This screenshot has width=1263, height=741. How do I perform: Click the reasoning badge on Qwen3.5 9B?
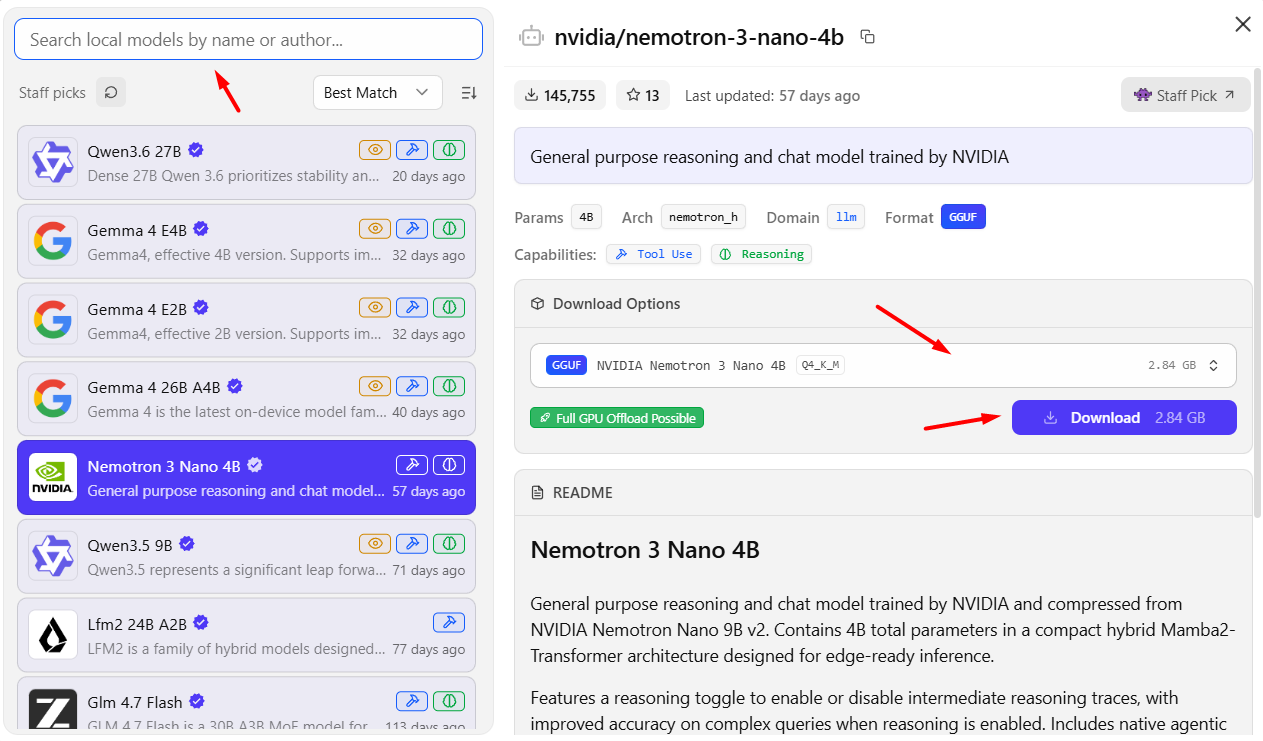click(449, 544)
